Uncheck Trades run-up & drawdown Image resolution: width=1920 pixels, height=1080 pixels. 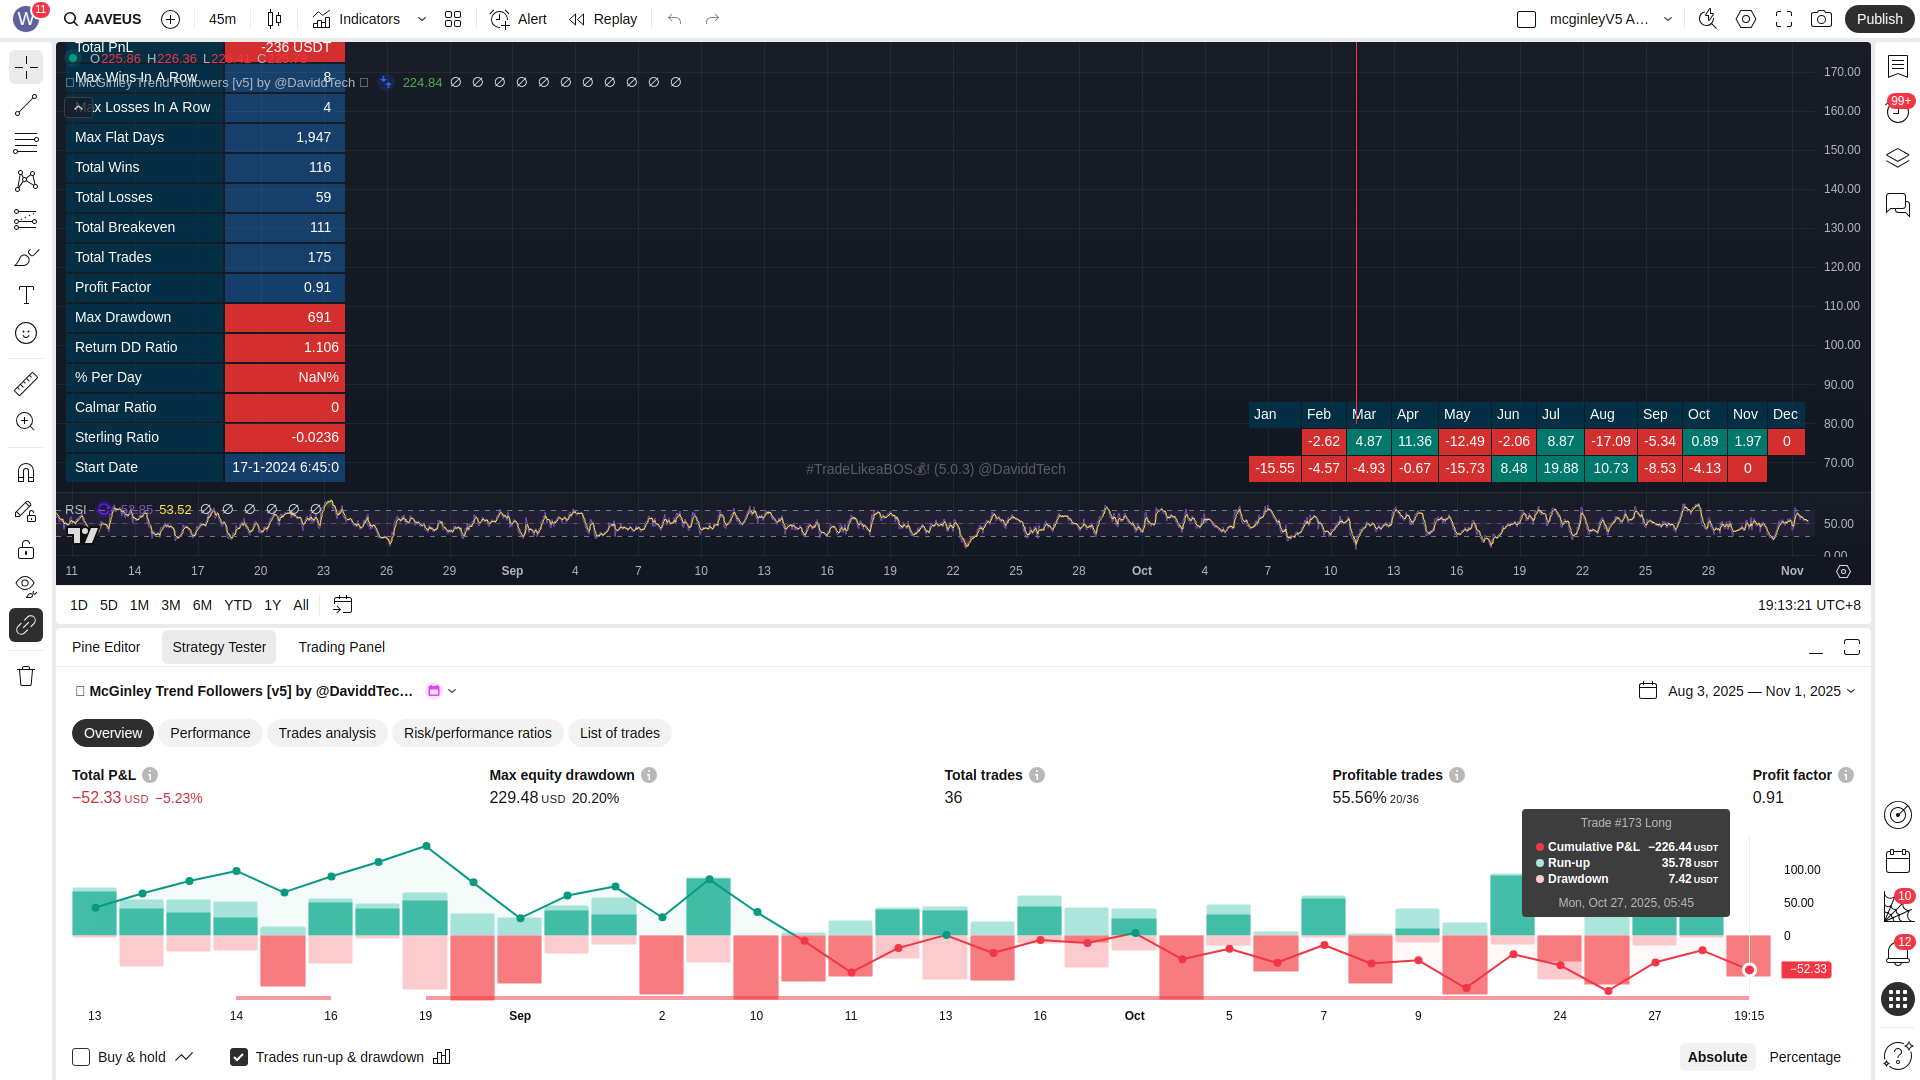click(239, 1057)
